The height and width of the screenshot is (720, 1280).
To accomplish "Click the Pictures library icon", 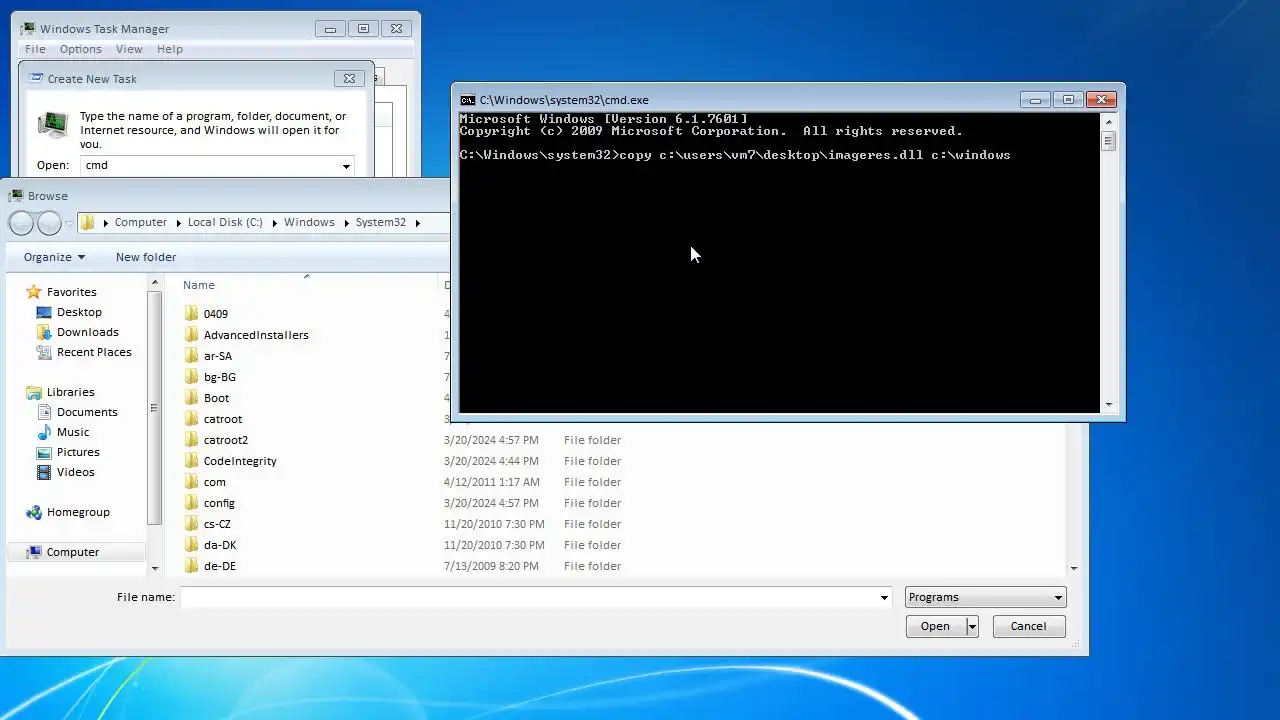I will [x=44, y=452].
